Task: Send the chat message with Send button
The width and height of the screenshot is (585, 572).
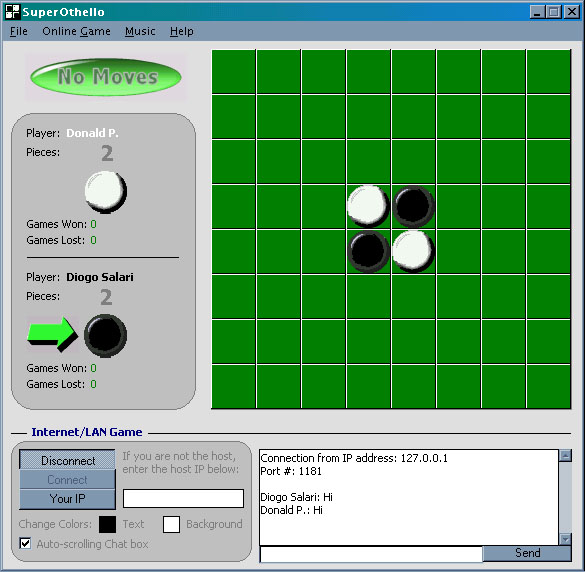Action: (x=527, y=553)
